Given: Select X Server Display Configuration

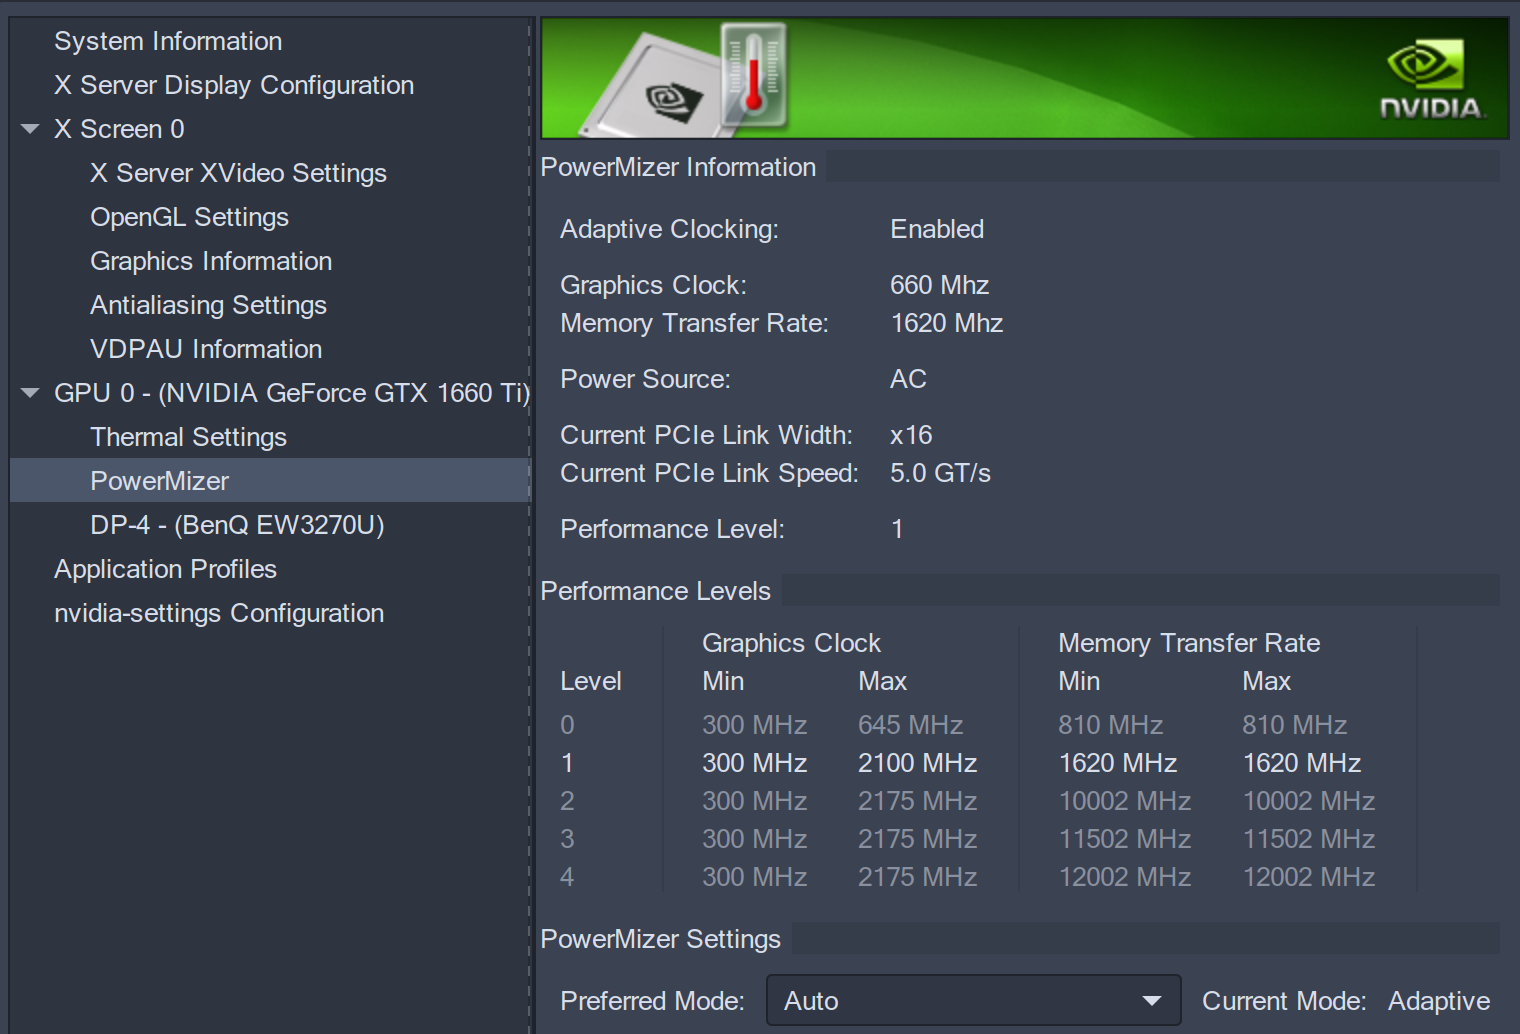Looking at the screenshot, I should (x=234, y=85).
